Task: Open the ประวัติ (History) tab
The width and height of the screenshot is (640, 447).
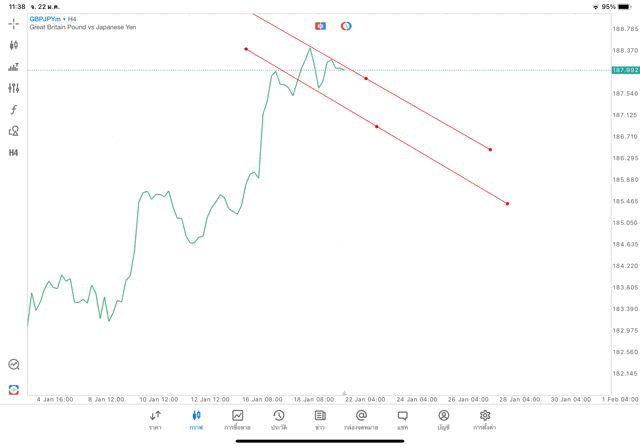Action: pyautogui.click(x=279, y=420)
